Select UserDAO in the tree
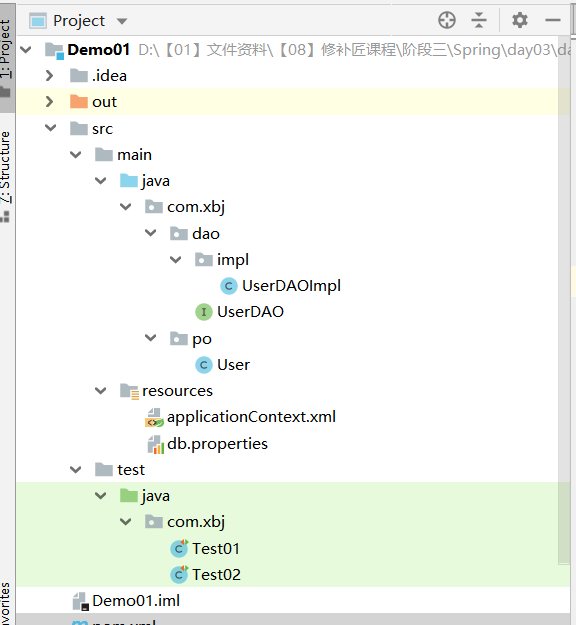Image resolution: width=576 pixels, height=625 pixels. click(x=250, y=312)
